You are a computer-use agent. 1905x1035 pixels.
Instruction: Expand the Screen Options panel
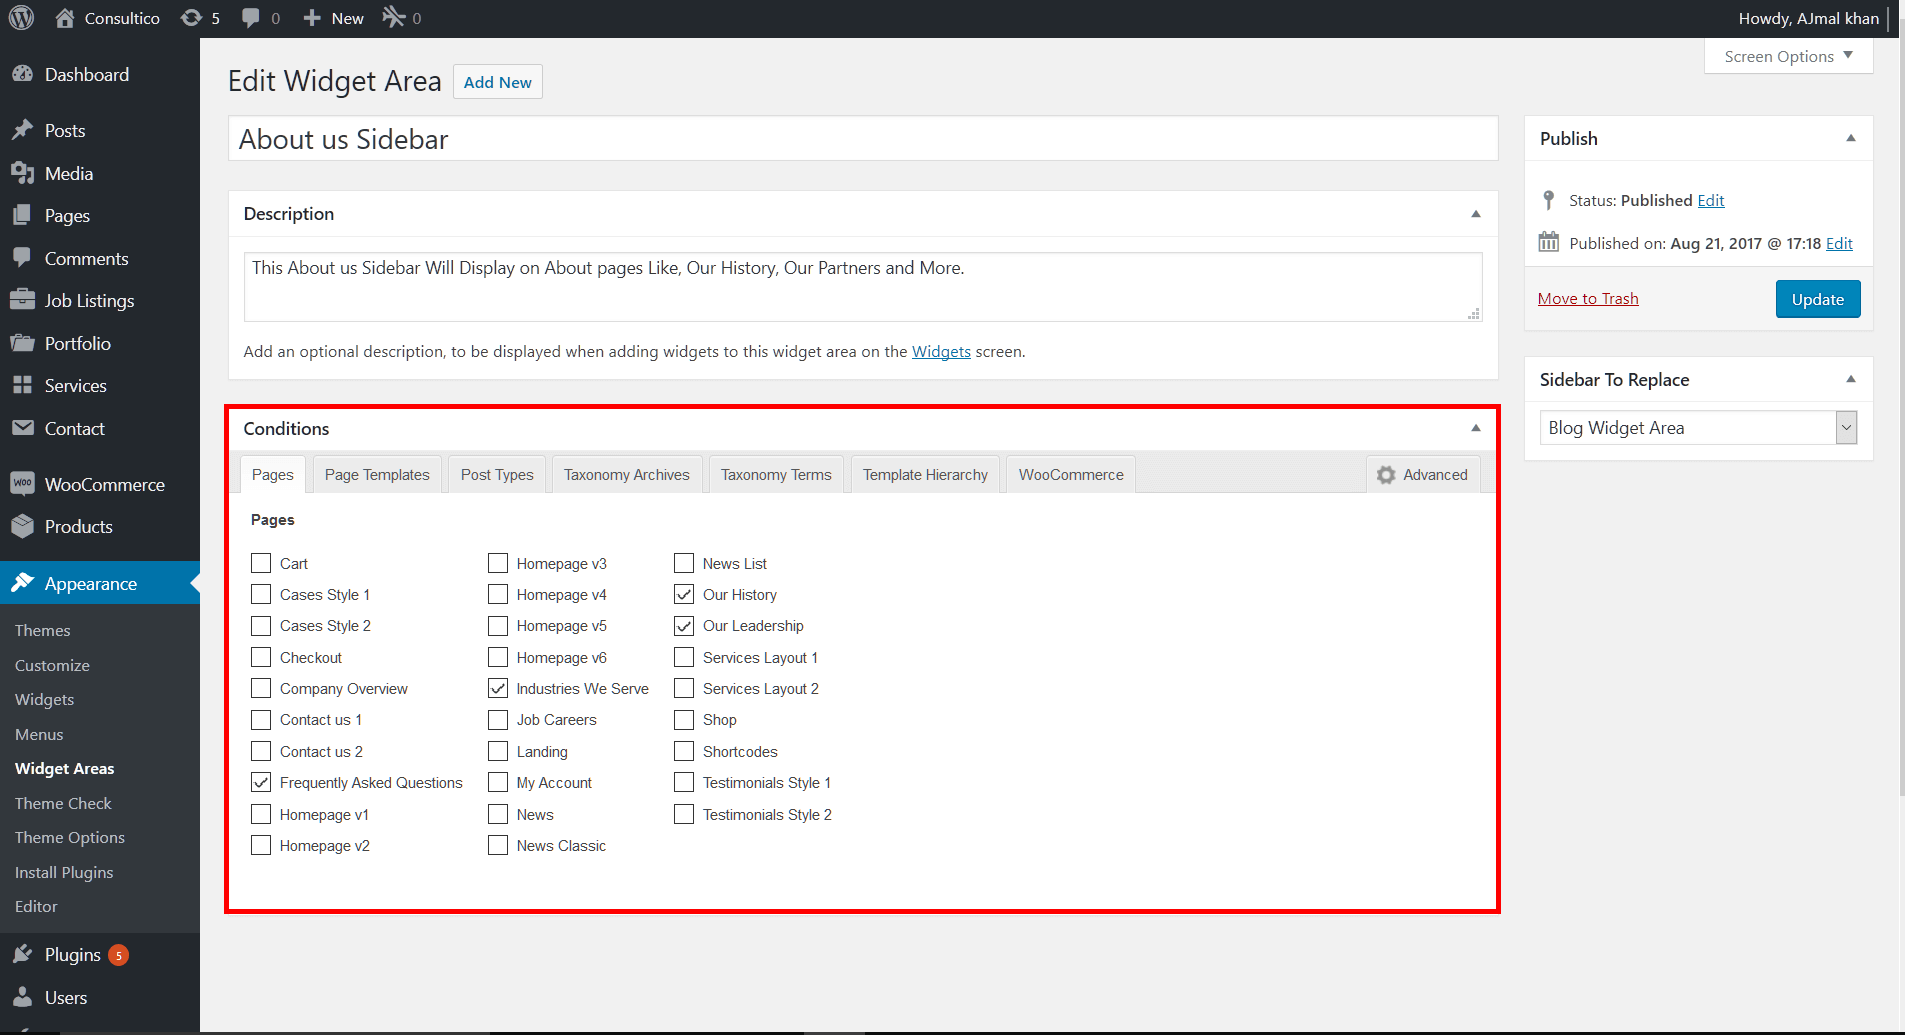tap(1788, 56)
